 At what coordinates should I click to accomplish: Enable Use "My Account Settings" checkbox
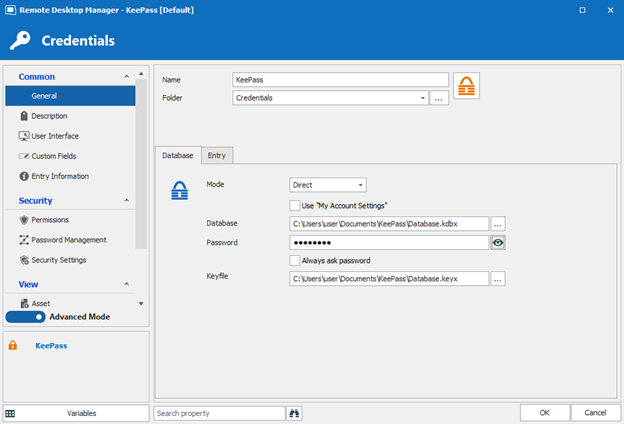coord(295,205)
